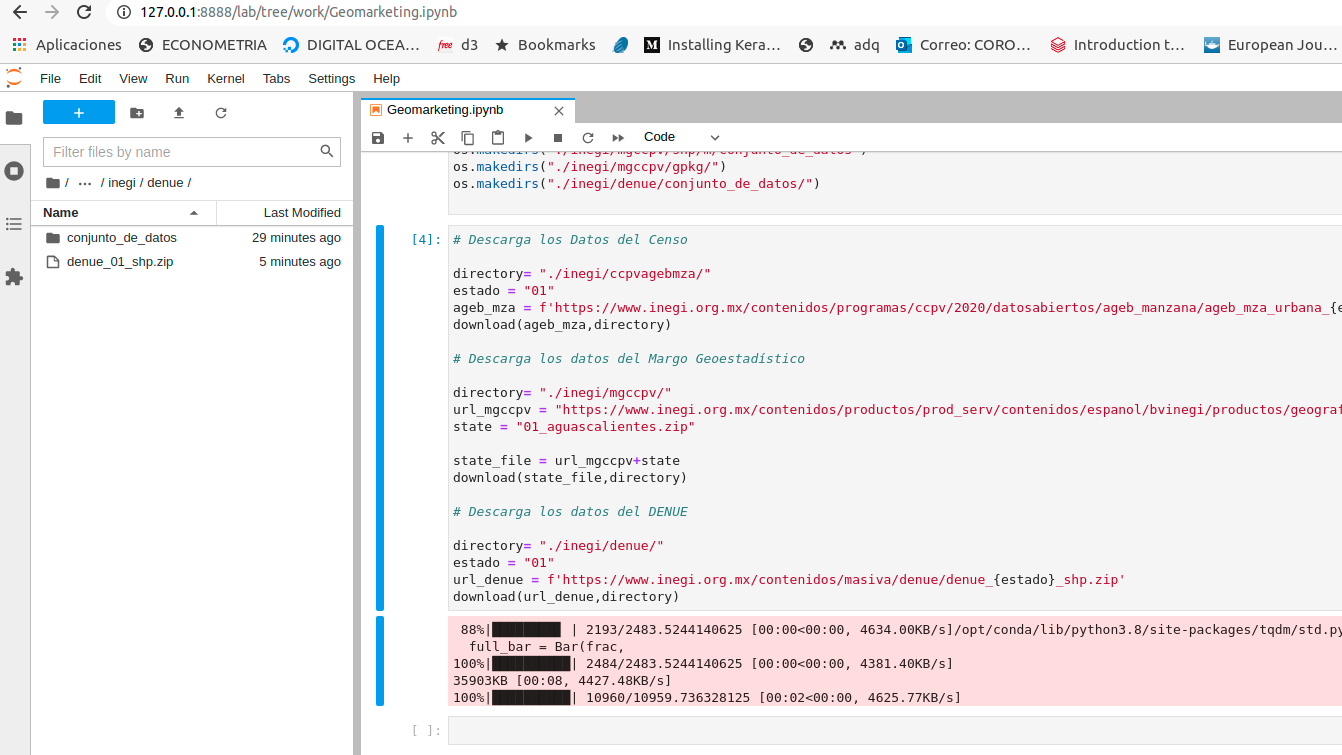Toggle Name column sort order

[59, 212]
